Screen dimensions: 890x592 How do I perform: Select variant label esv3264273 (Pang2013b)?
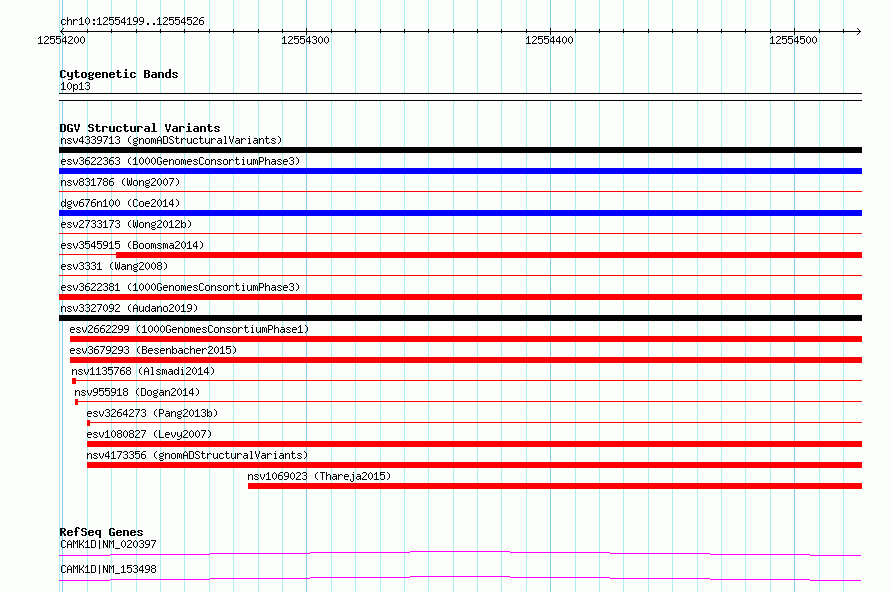(x=152, y=413)
